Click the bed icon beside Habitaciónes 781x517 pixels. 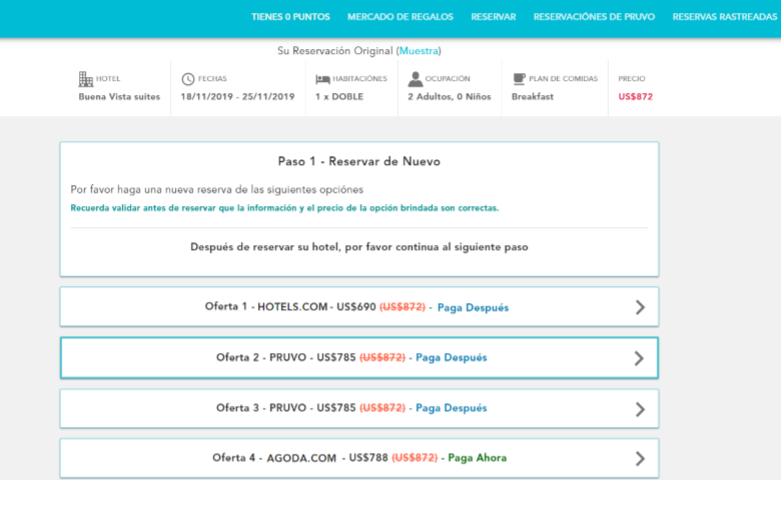coord(322,79)
